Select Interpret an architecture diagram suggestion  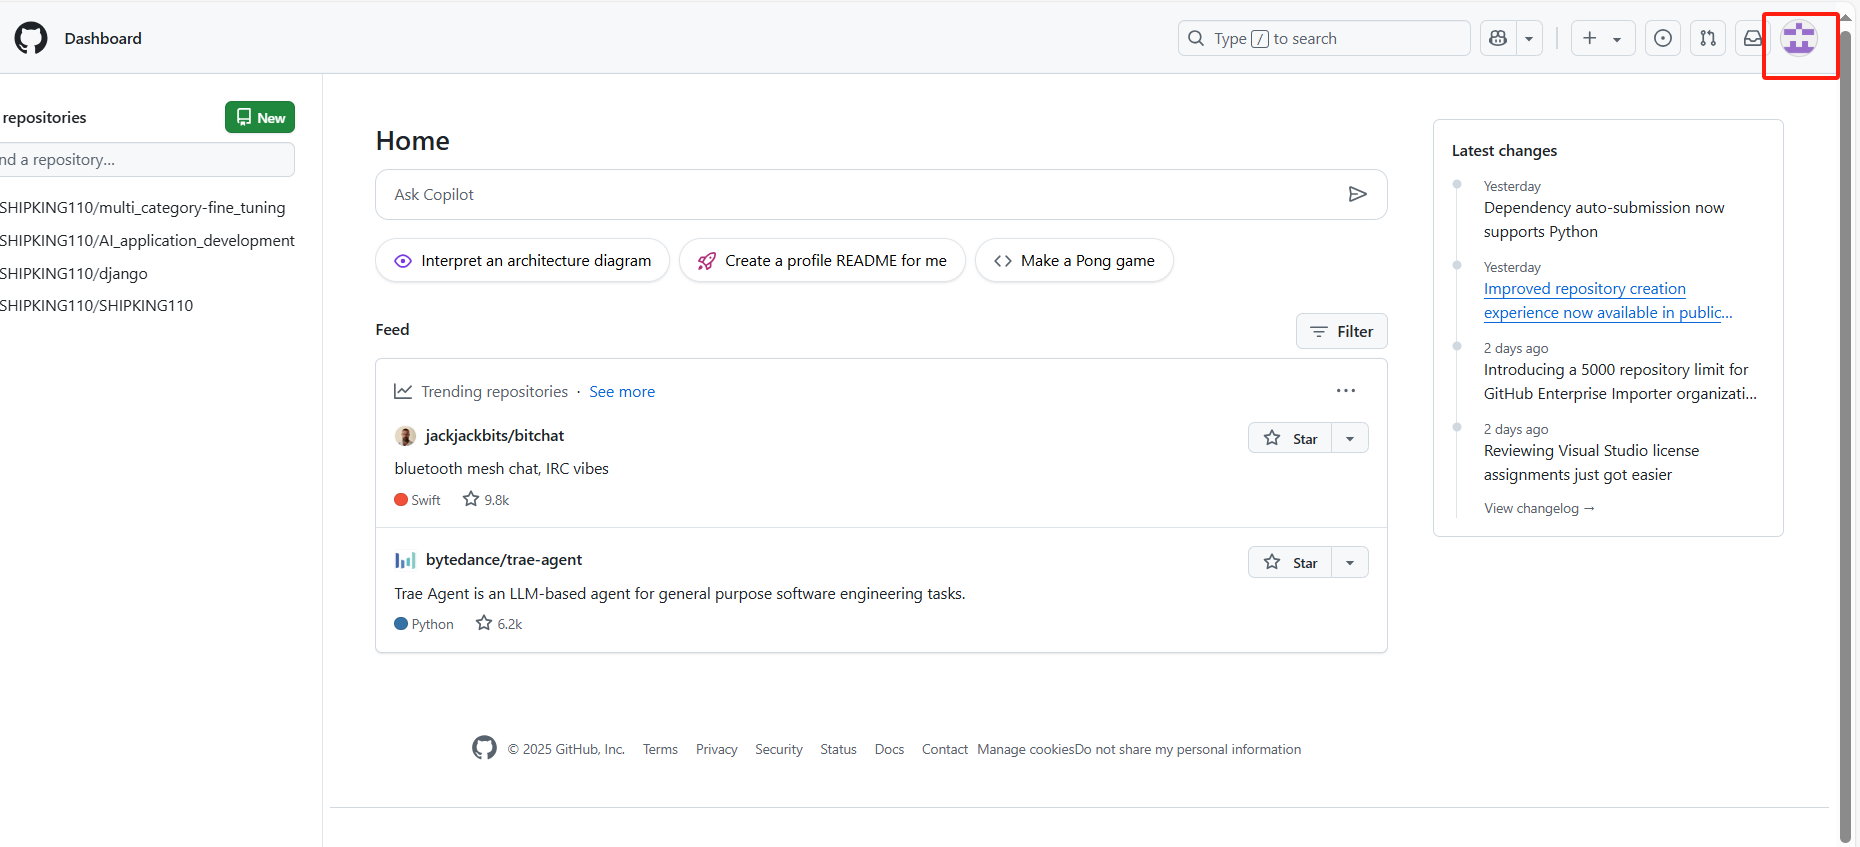coord(523,260)
